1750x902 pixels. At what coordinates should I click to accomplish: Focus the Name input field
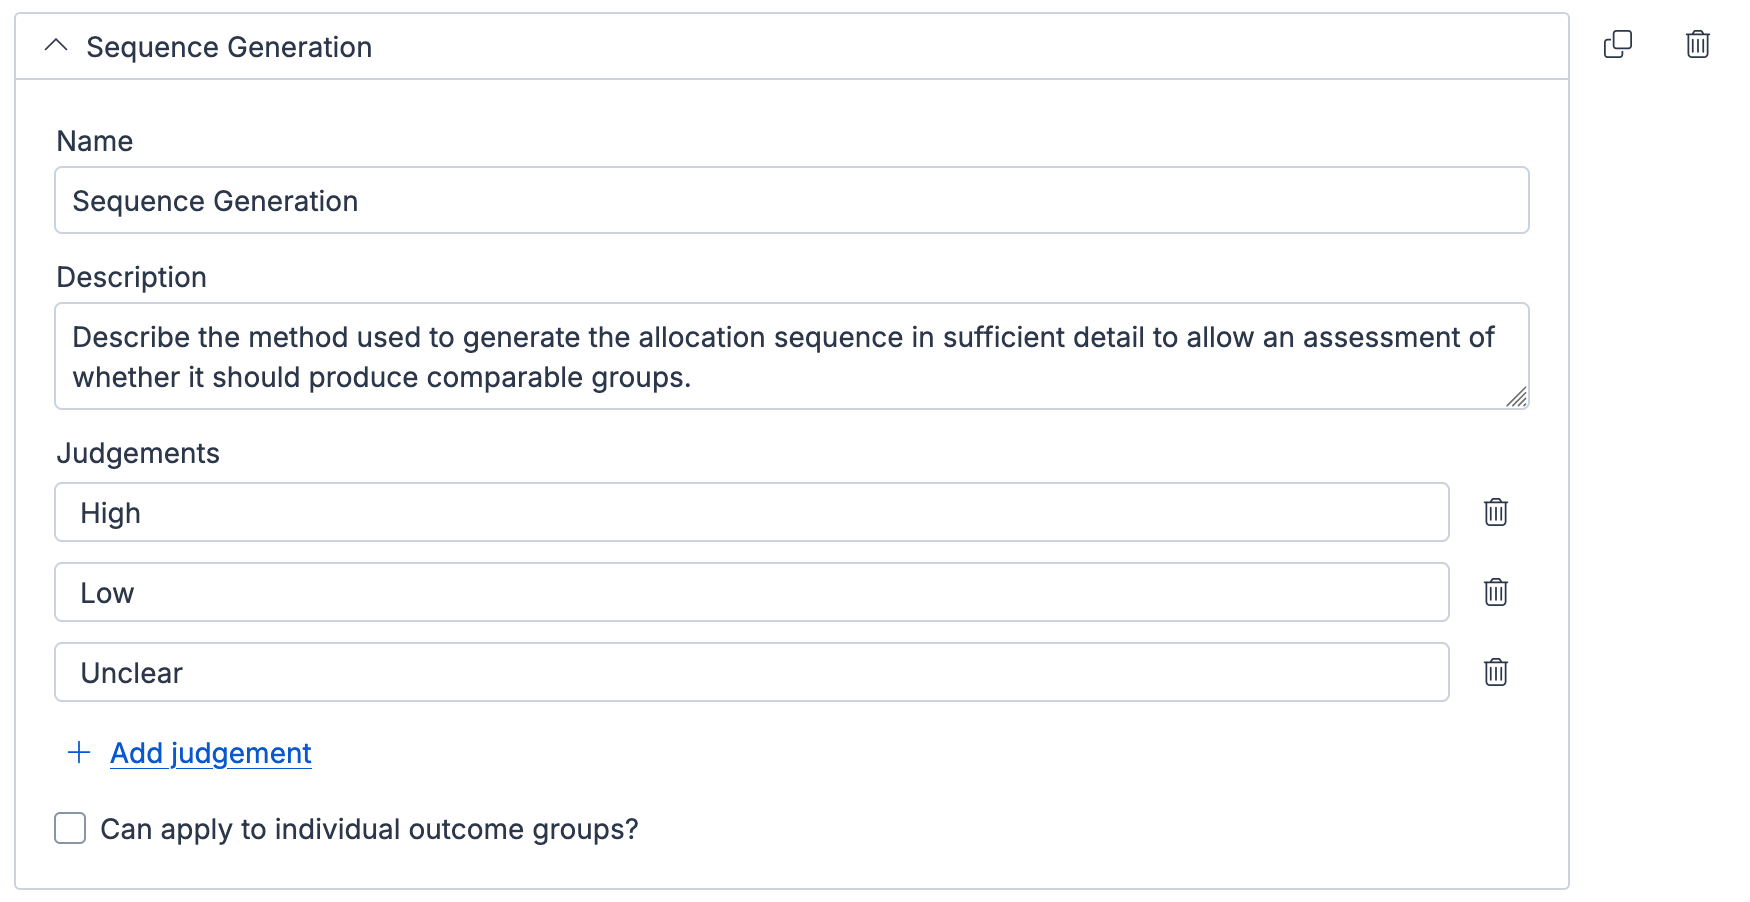tap(791, 201)
